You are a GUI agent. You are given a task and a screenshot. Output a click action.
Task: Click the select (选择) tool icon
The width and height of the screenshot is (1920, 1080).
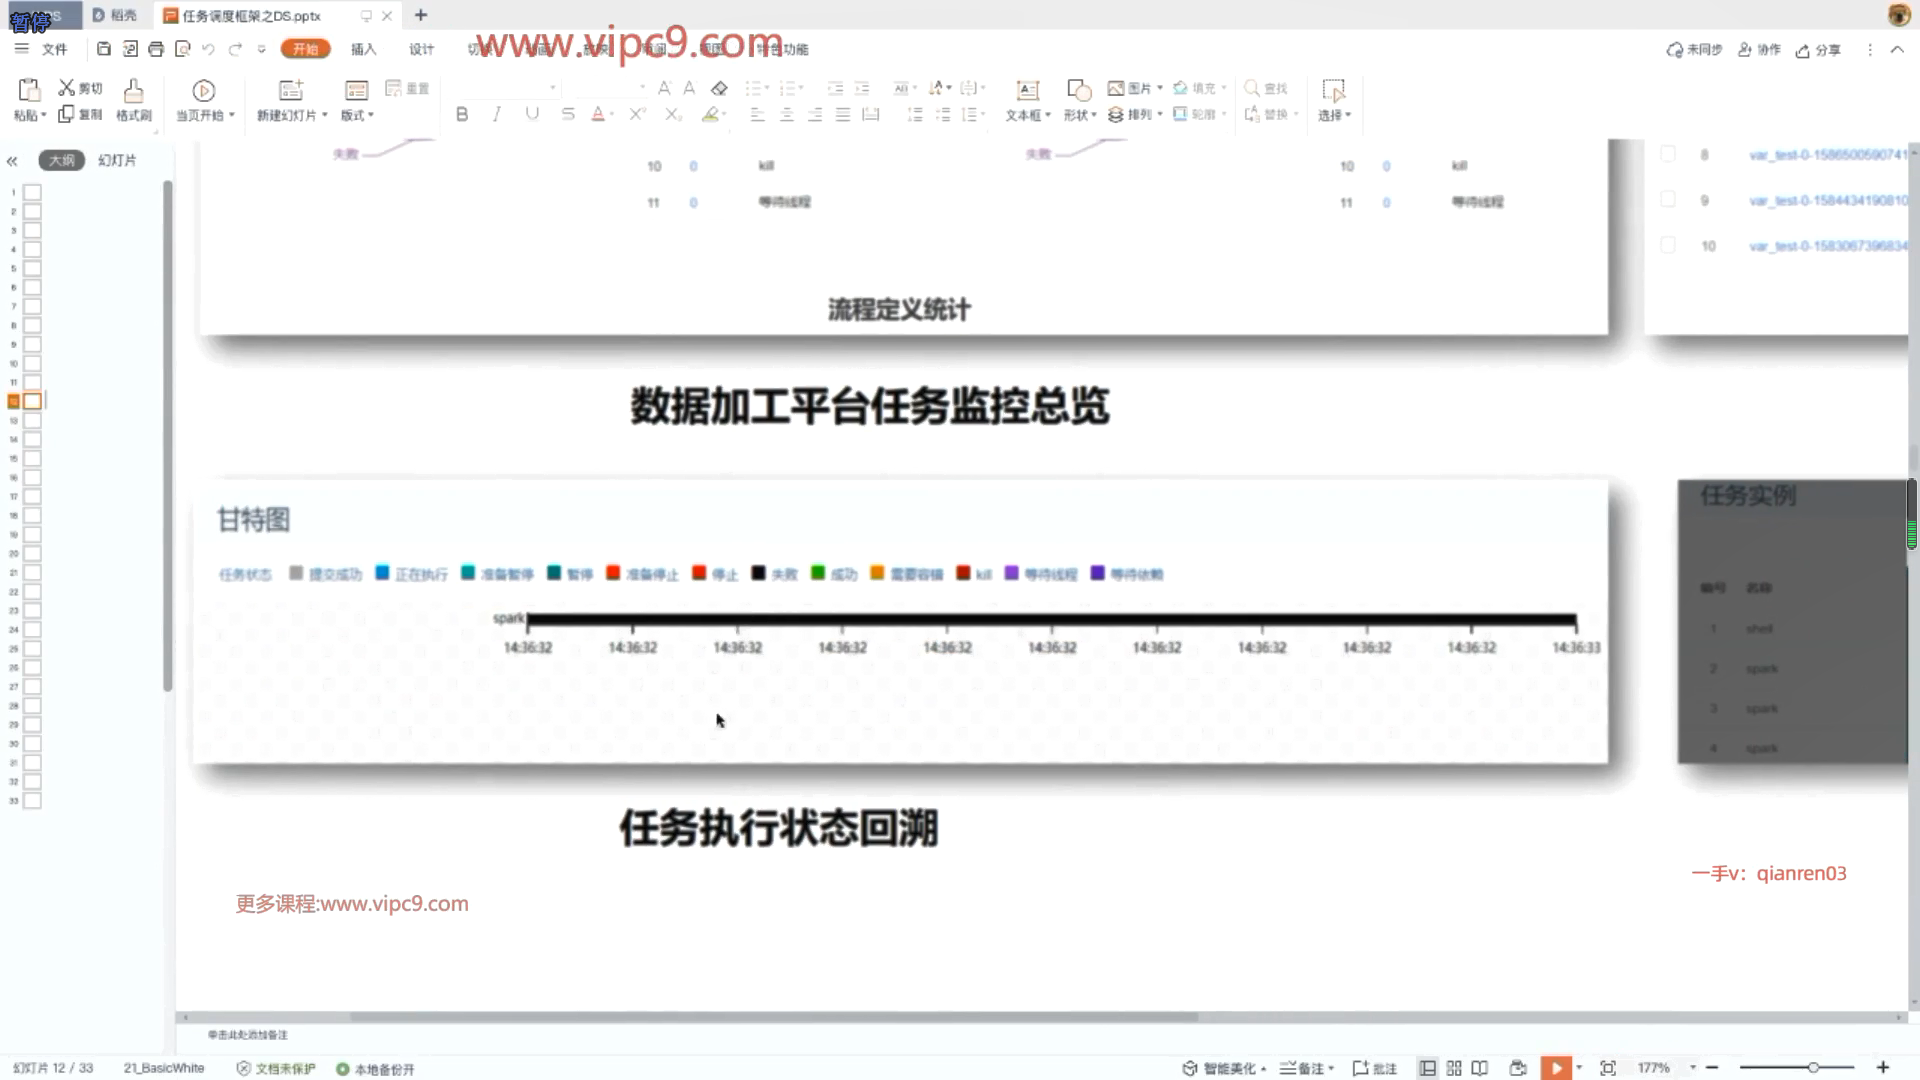pos(1333,91)
